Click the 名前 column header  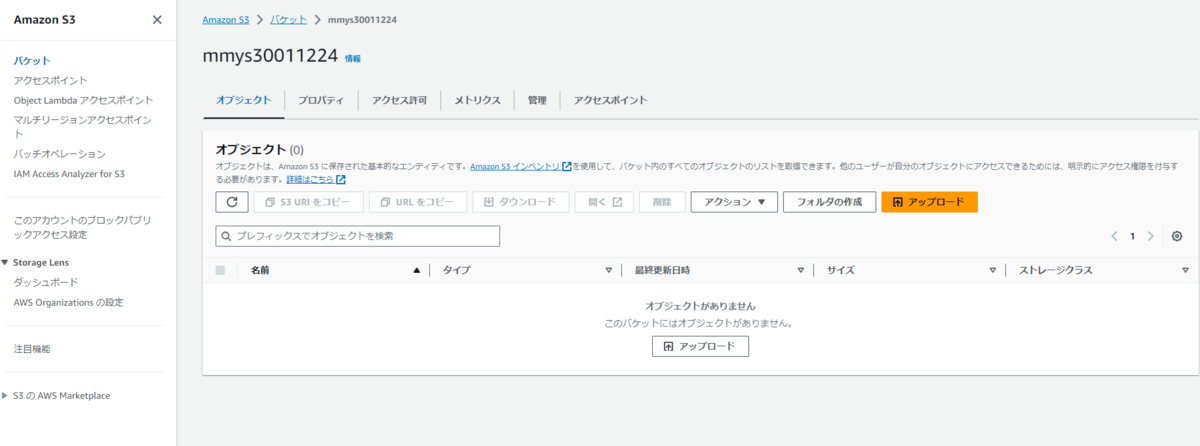260,271
